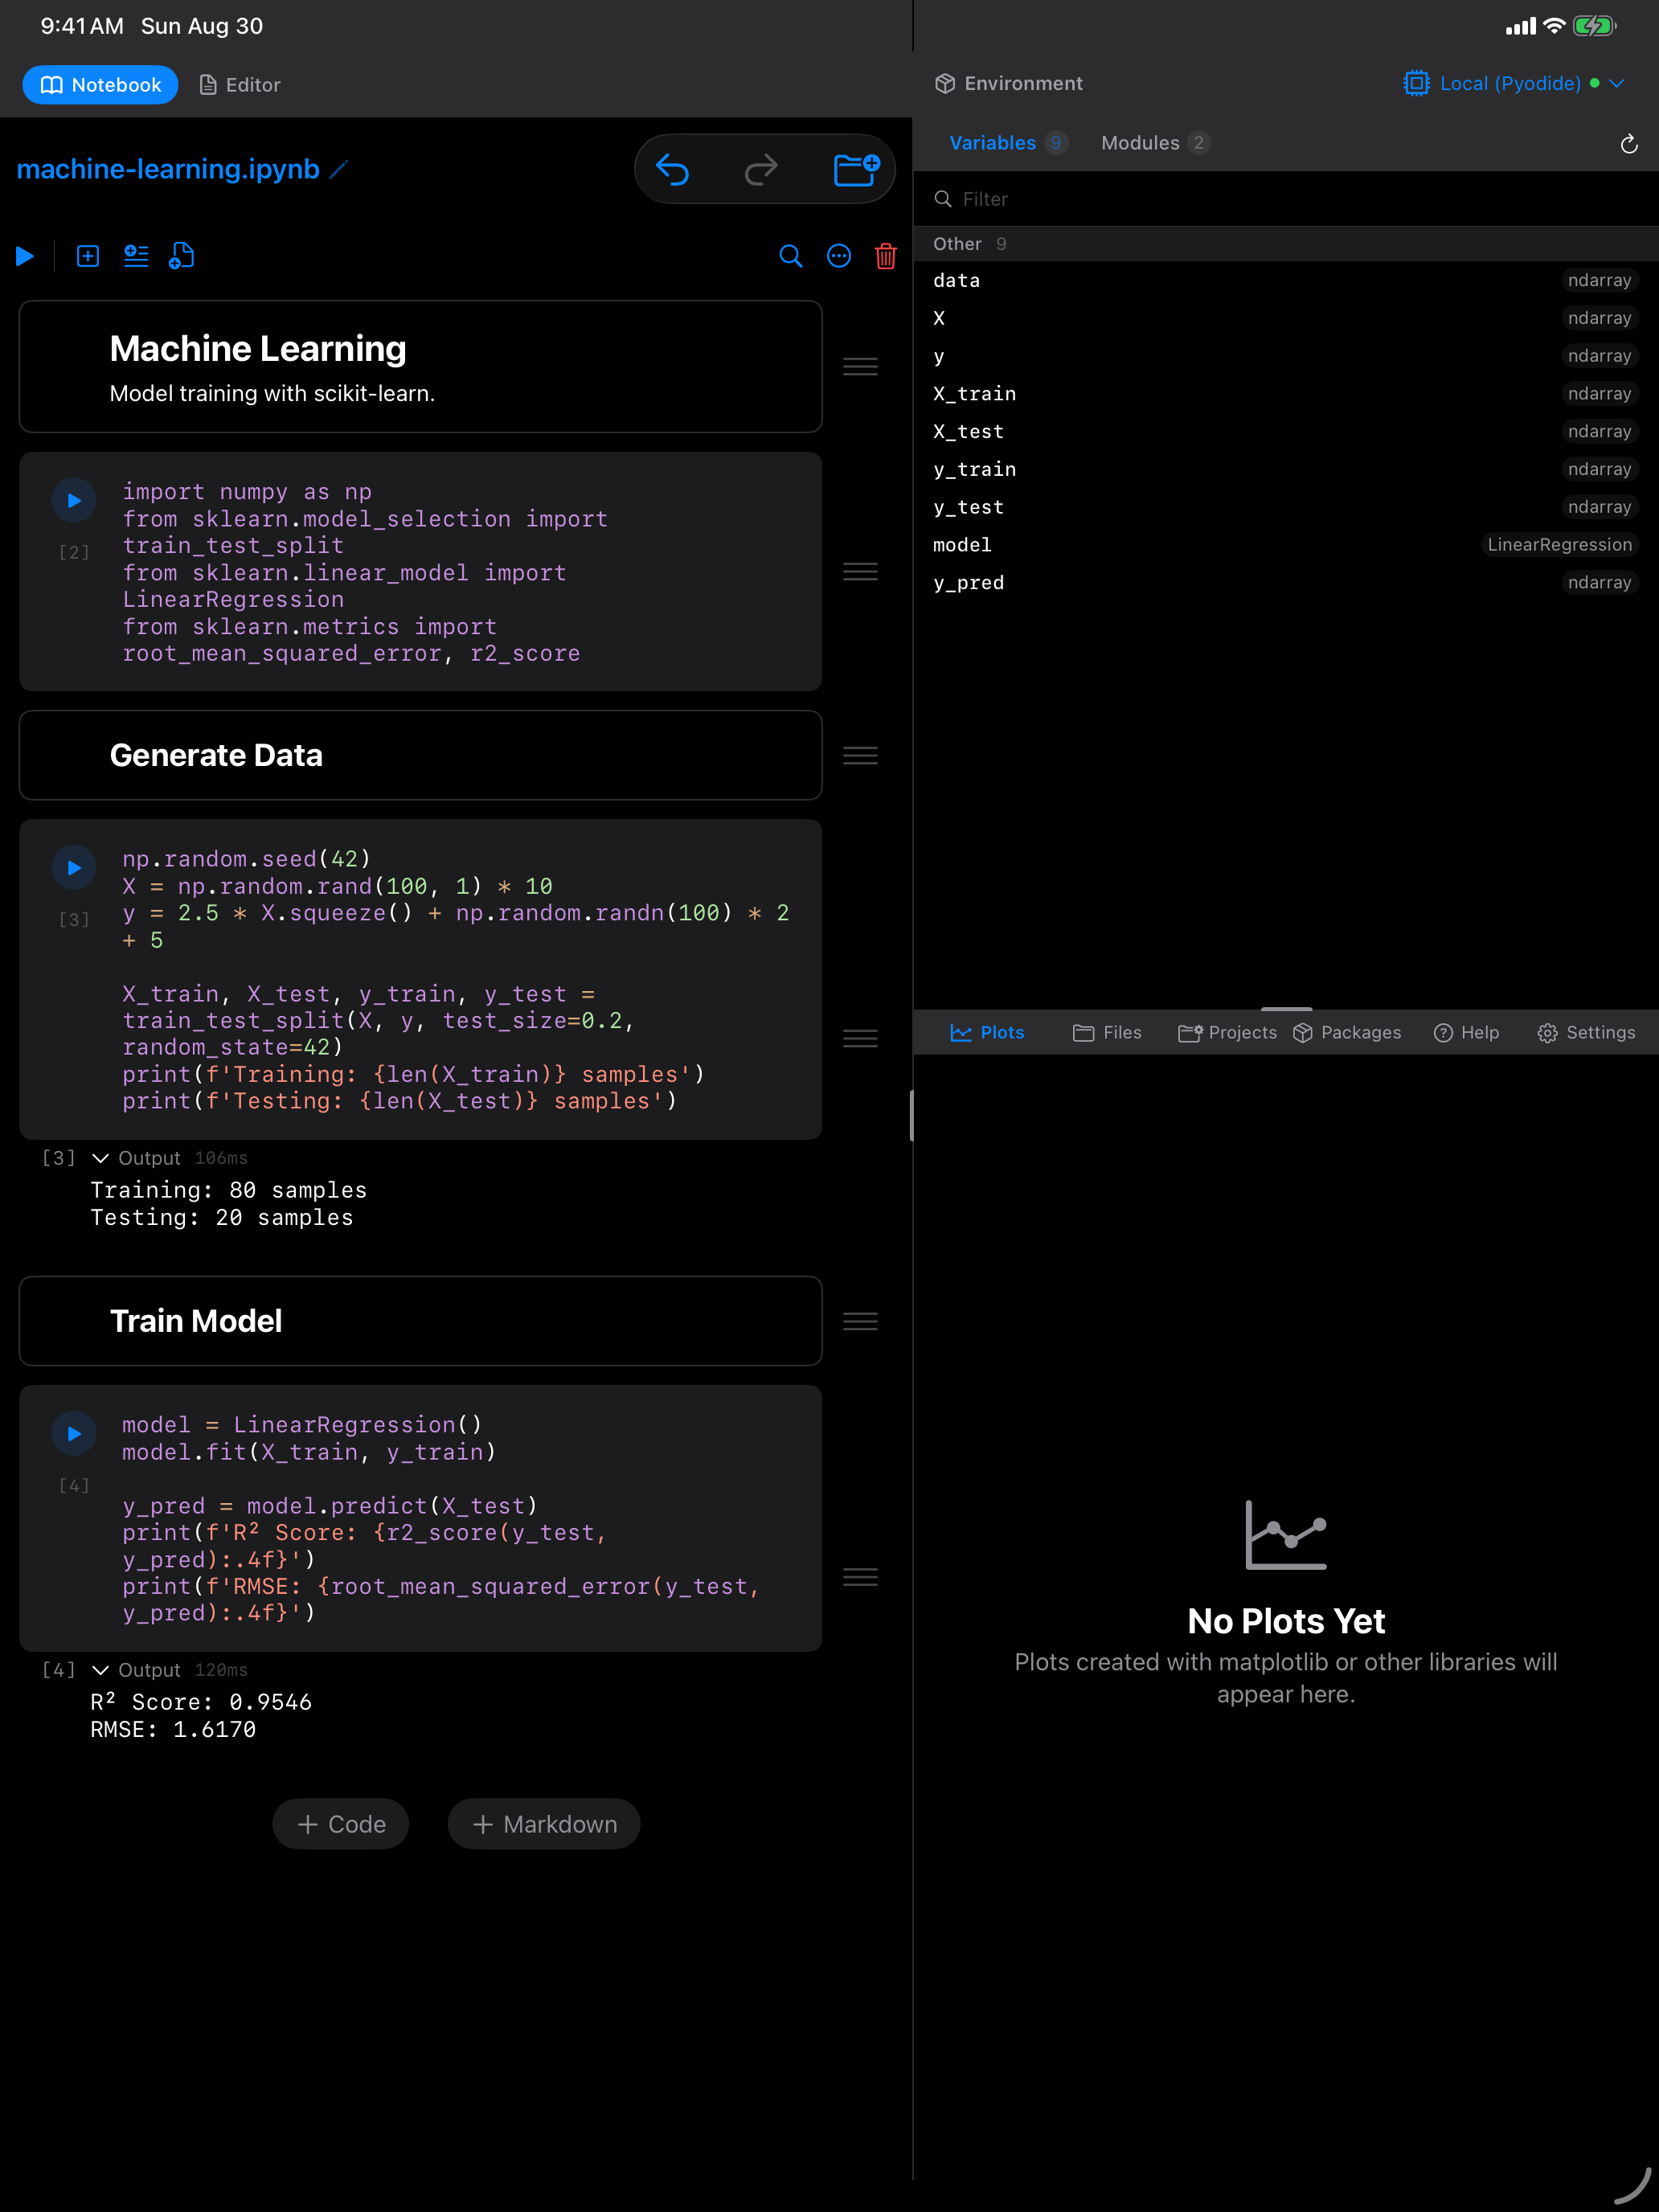Screen dimensions: 1659x2212
Task: Delete the cell with the red trash icon
Action: click(x=885, y=257)
